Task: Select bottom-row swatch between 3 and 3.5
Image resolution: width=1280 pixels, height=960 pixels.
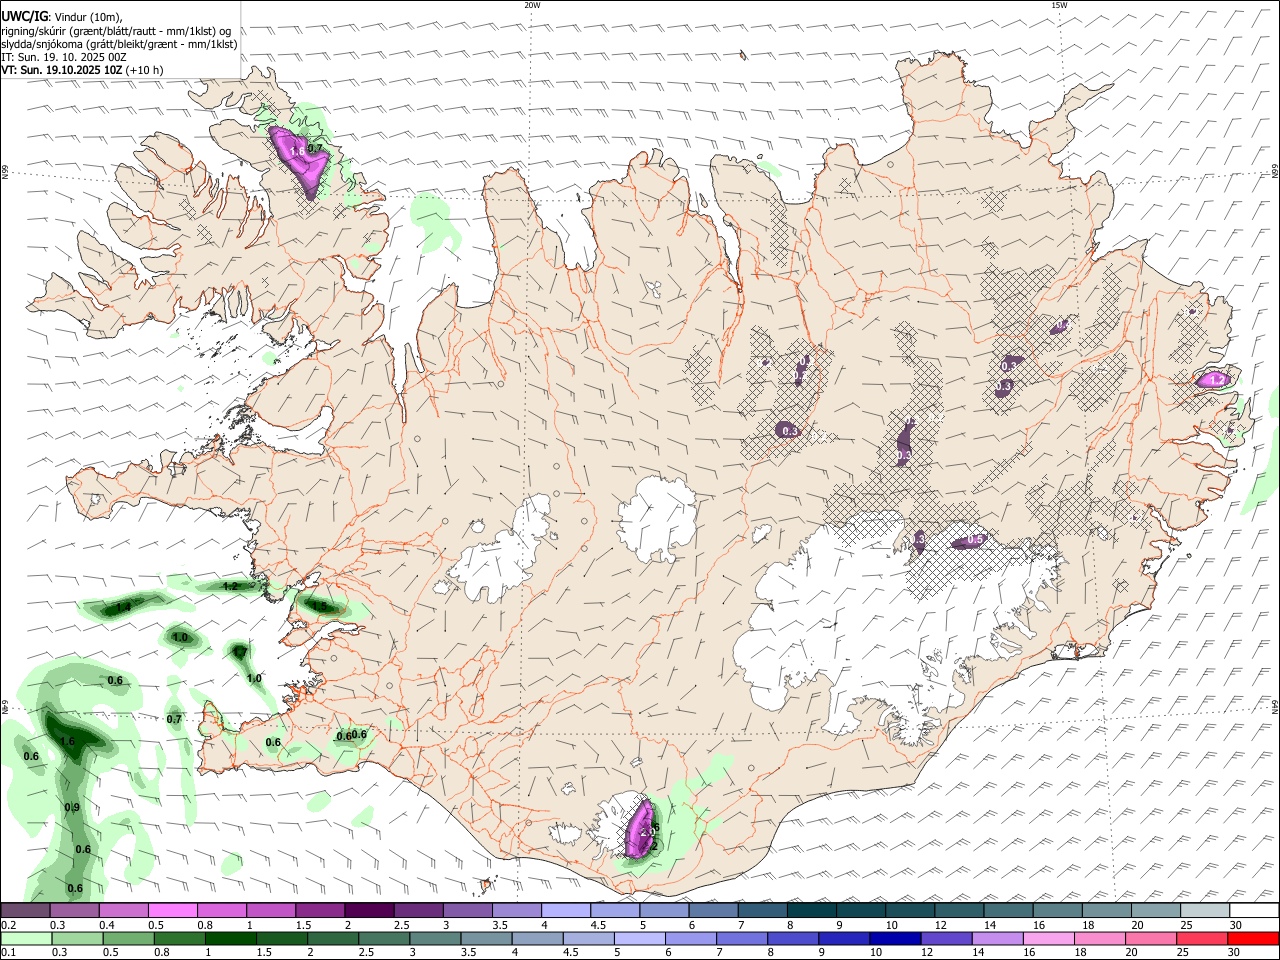Action: [435, 938]
